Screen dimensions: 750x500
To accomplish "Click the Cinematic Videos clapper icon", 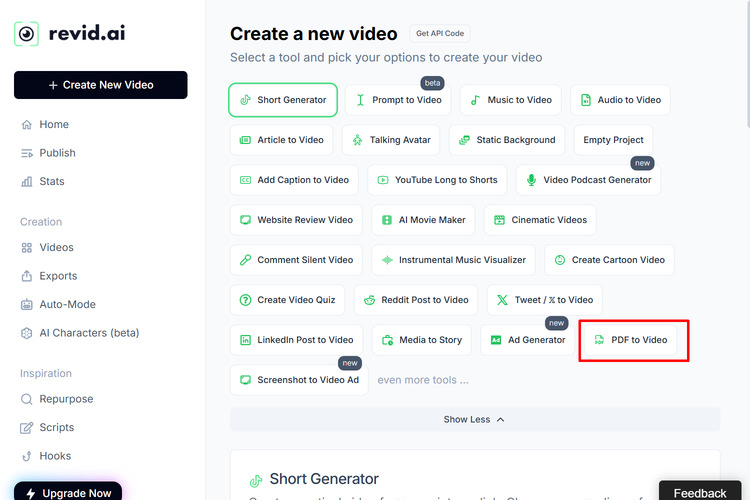I will pyautogui.click(x=499, y=220).
